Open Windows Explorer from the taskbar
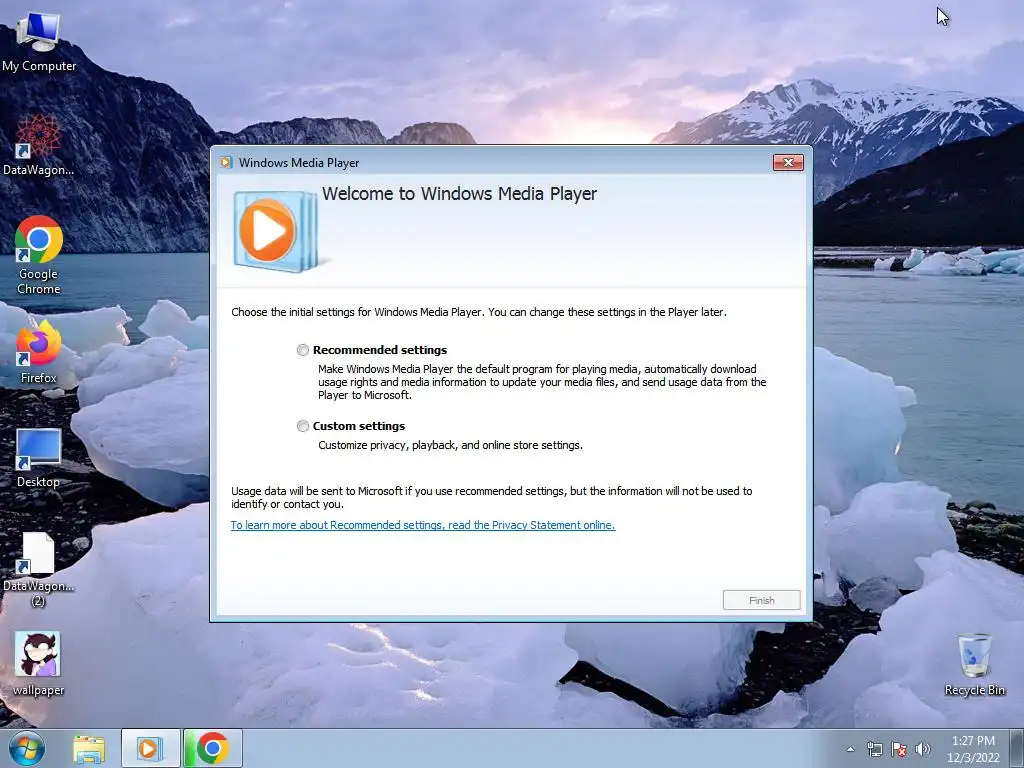Screen dimensions: 1024x768 (x=89, y=749)
